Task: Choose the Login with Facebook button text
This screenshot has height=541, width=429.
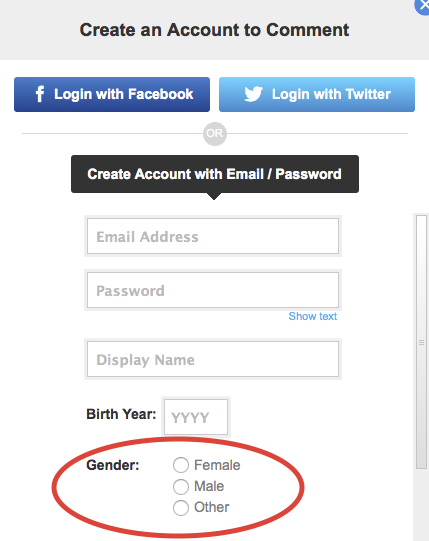Action: coord(124,94)
